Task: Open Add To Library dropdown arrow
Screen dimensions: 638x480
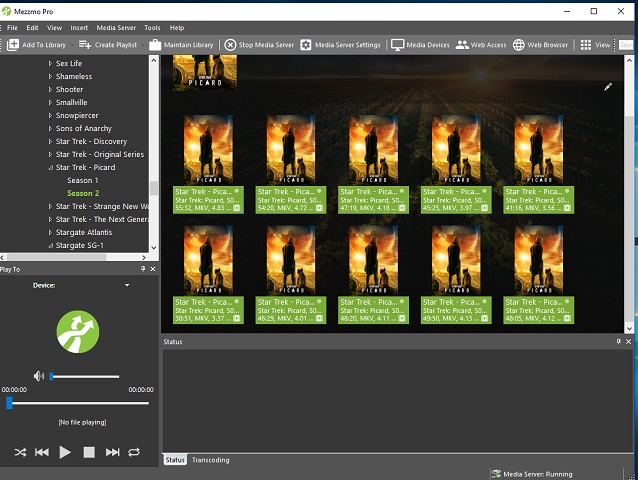Action: click(72, 45)
